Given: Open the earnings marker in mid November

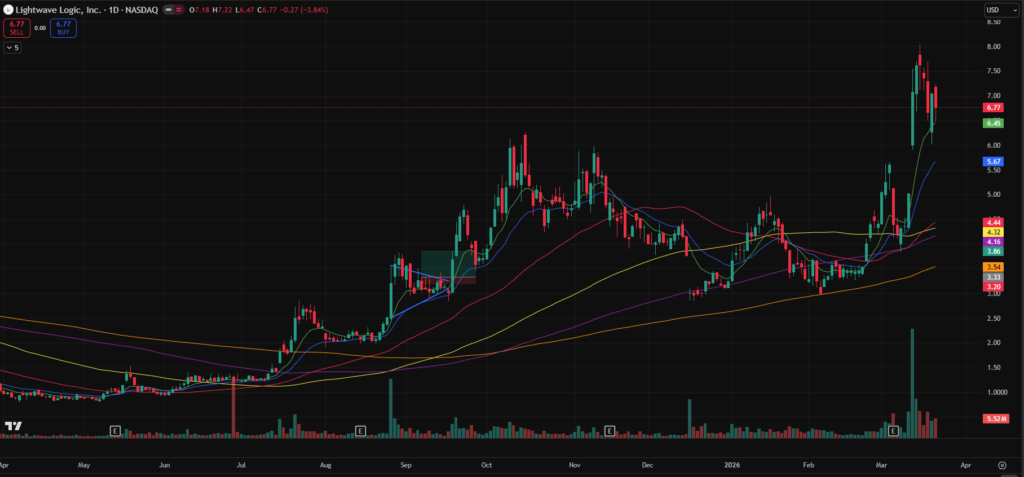Looking at the screenshot, I should coord(609,431).
